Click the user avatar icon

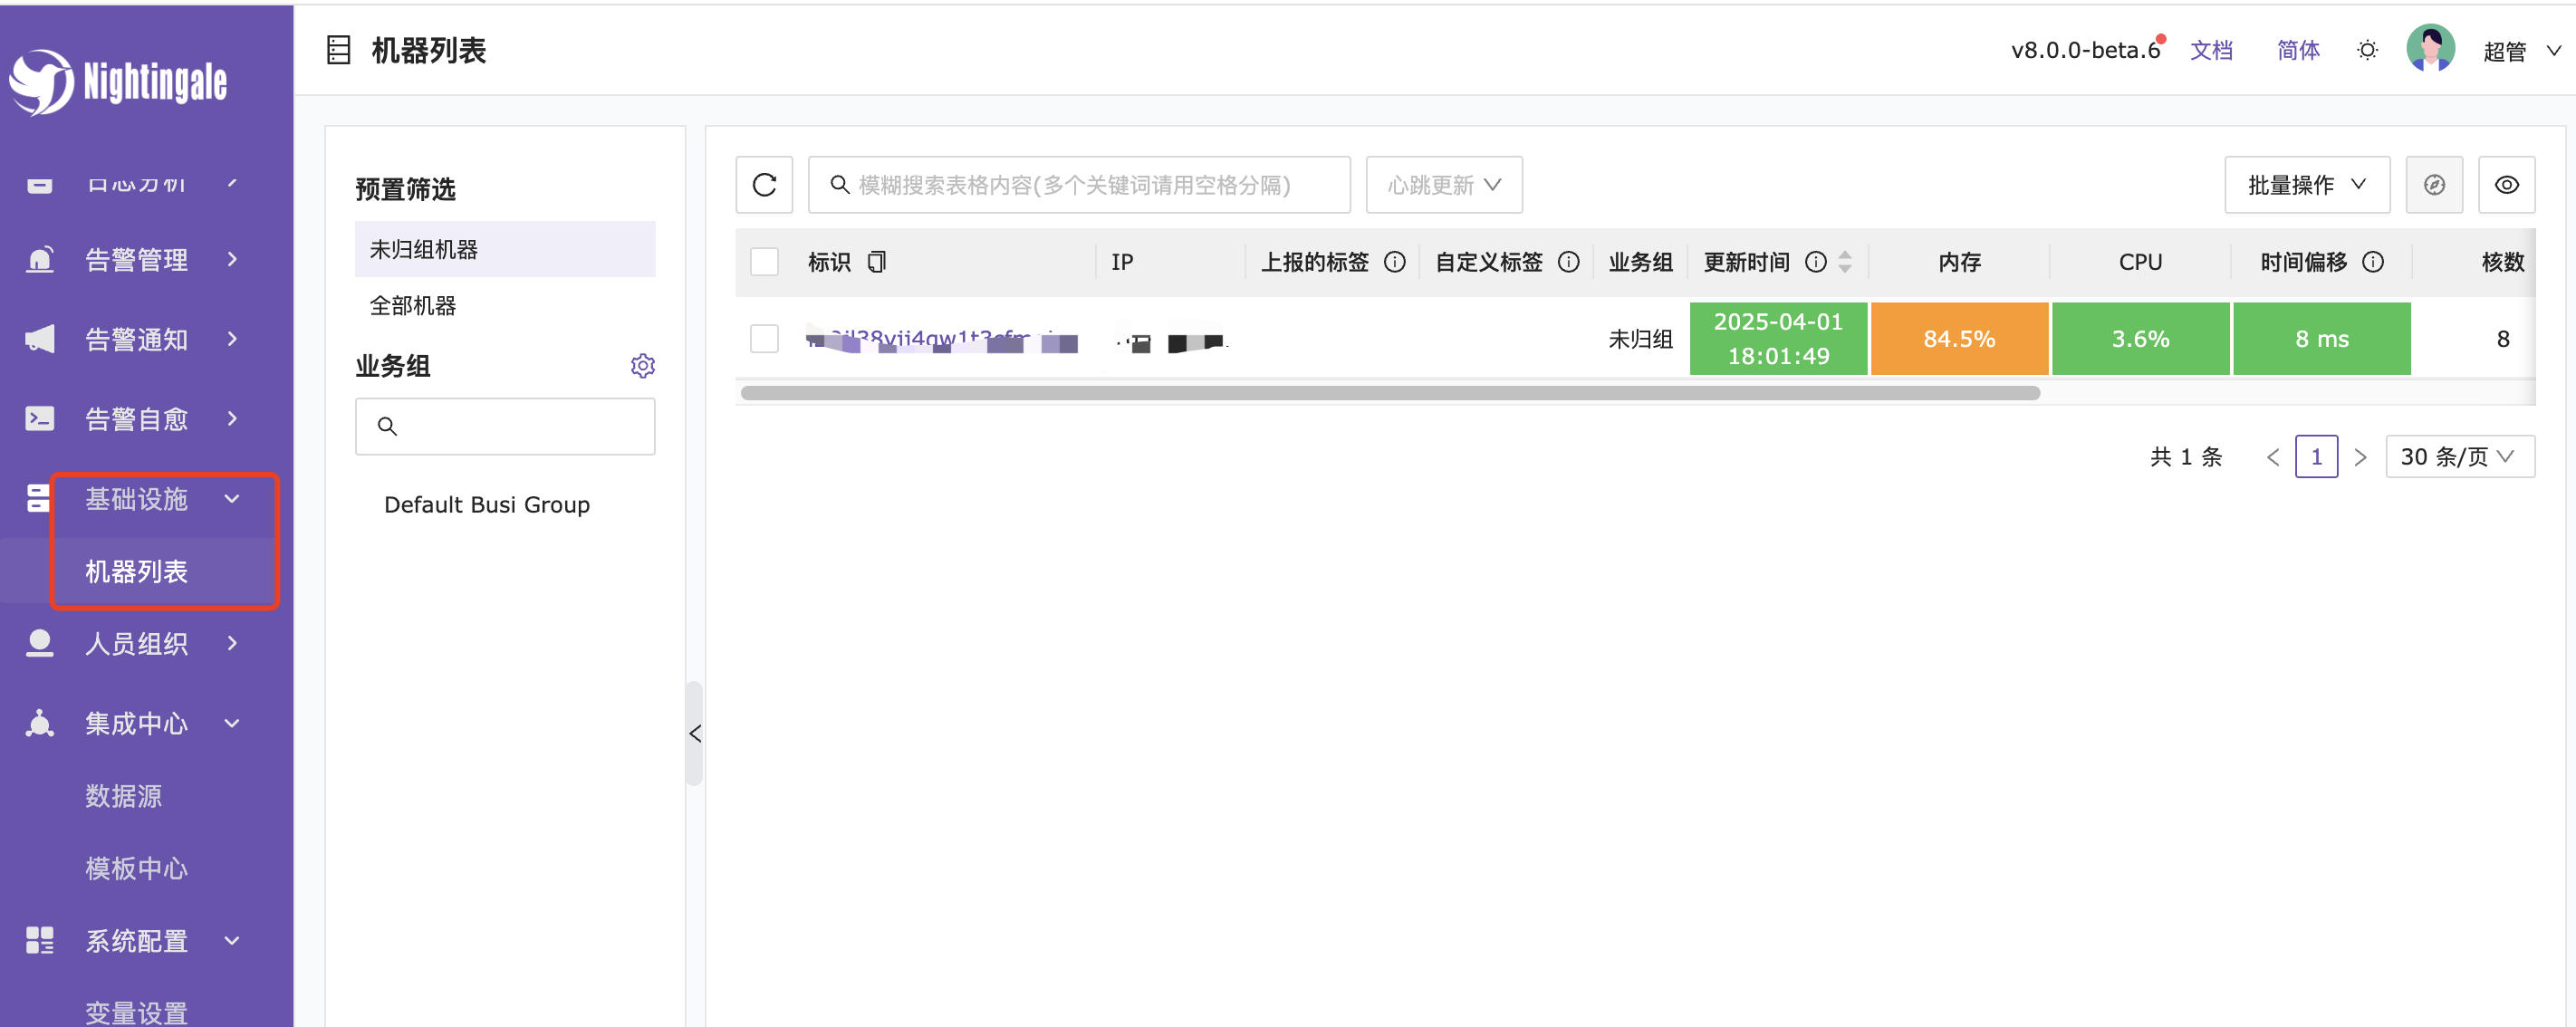pos(2430,49)
